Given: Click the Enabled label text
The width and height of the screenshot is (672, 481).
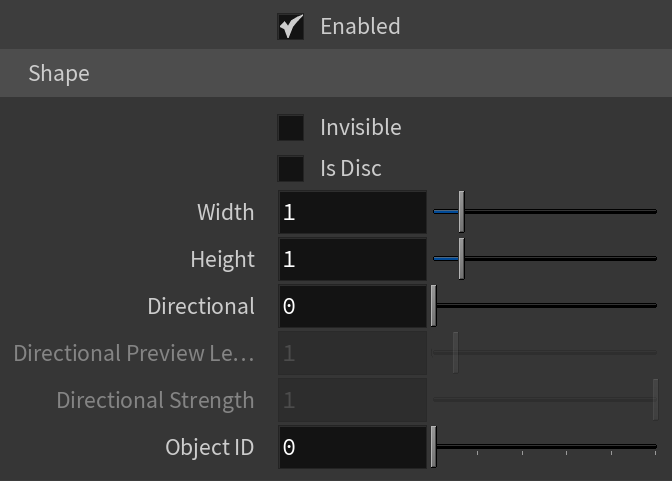Looking at the screenshot, I should 360,26.
